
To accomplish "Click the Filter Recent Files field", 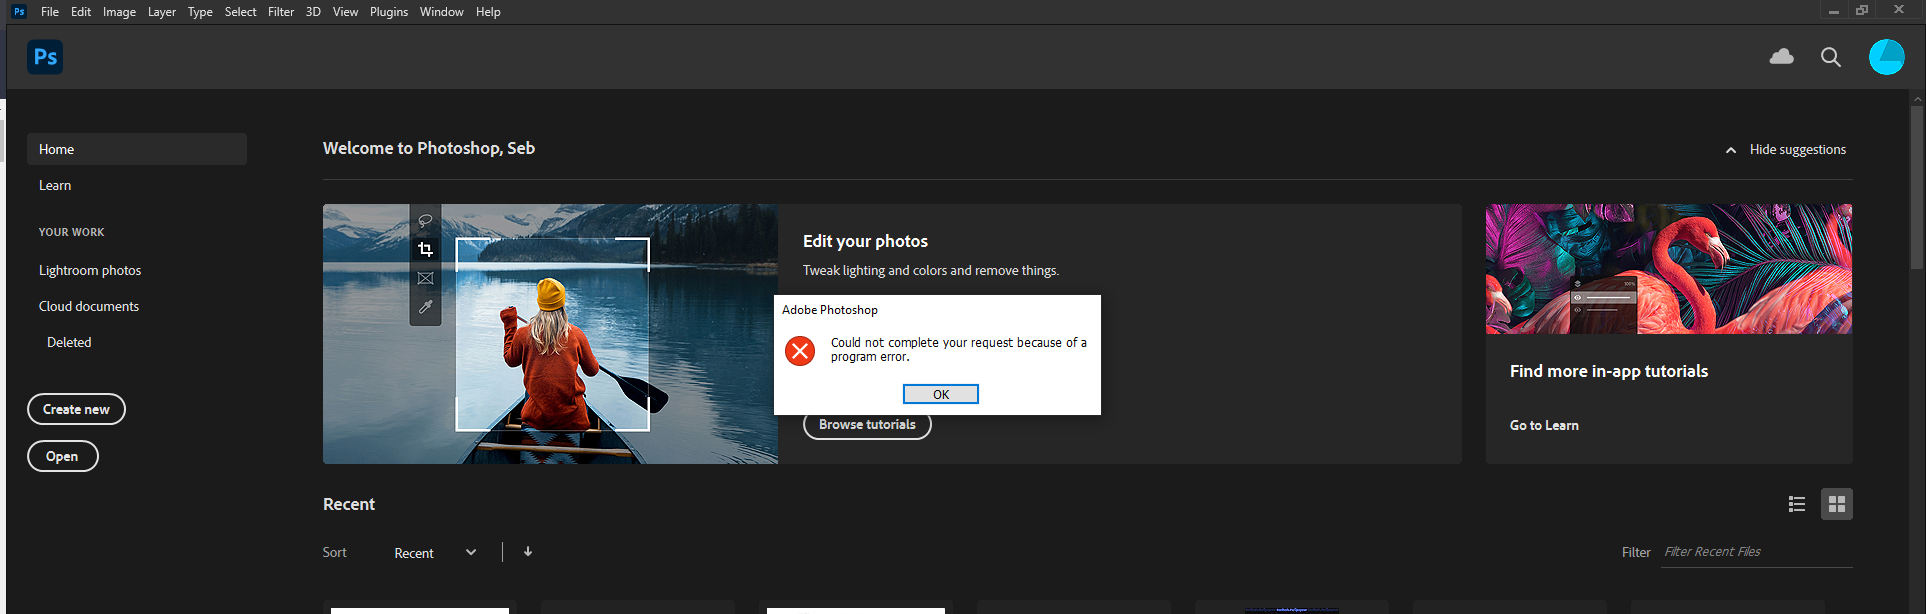I will [x=1756, y=552].
